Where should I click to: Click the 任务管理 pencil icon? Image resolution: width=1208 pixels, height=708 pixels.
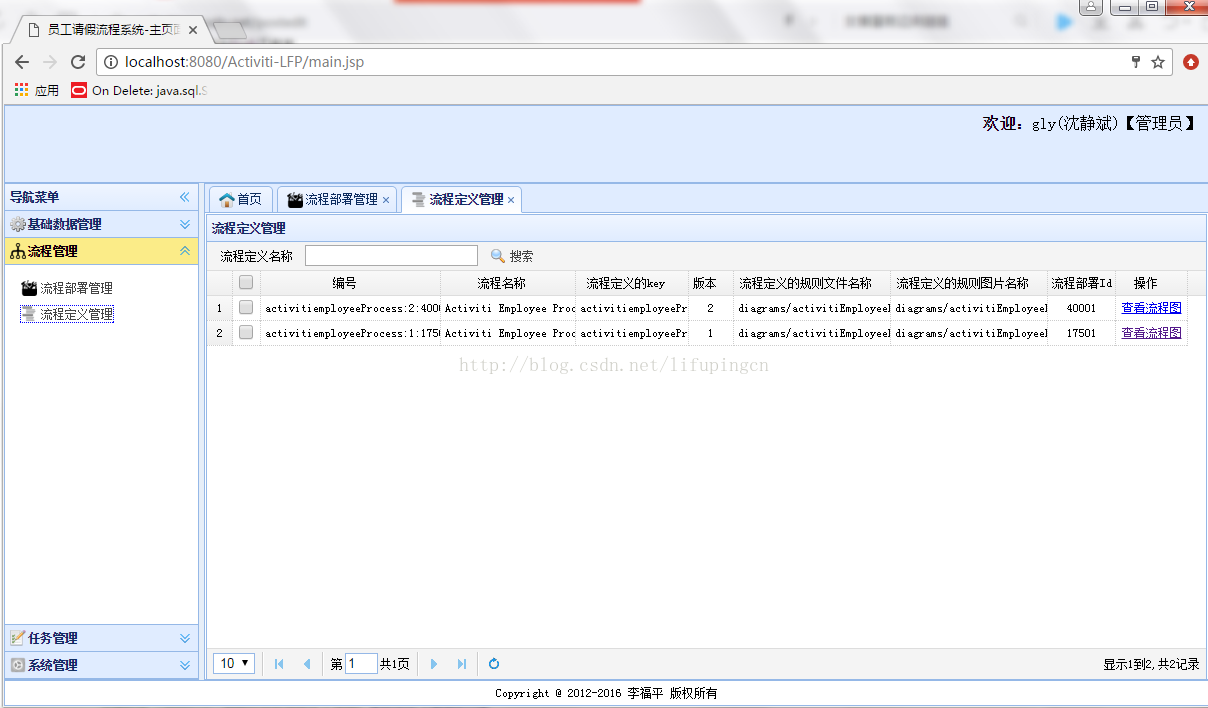tap(18, 638)
